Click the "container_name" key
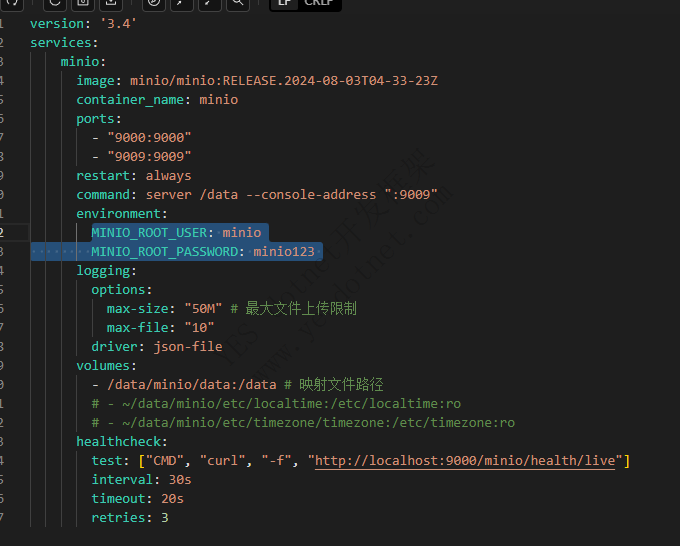The height and width of the screenshot is (546, 680). [130, 100]
